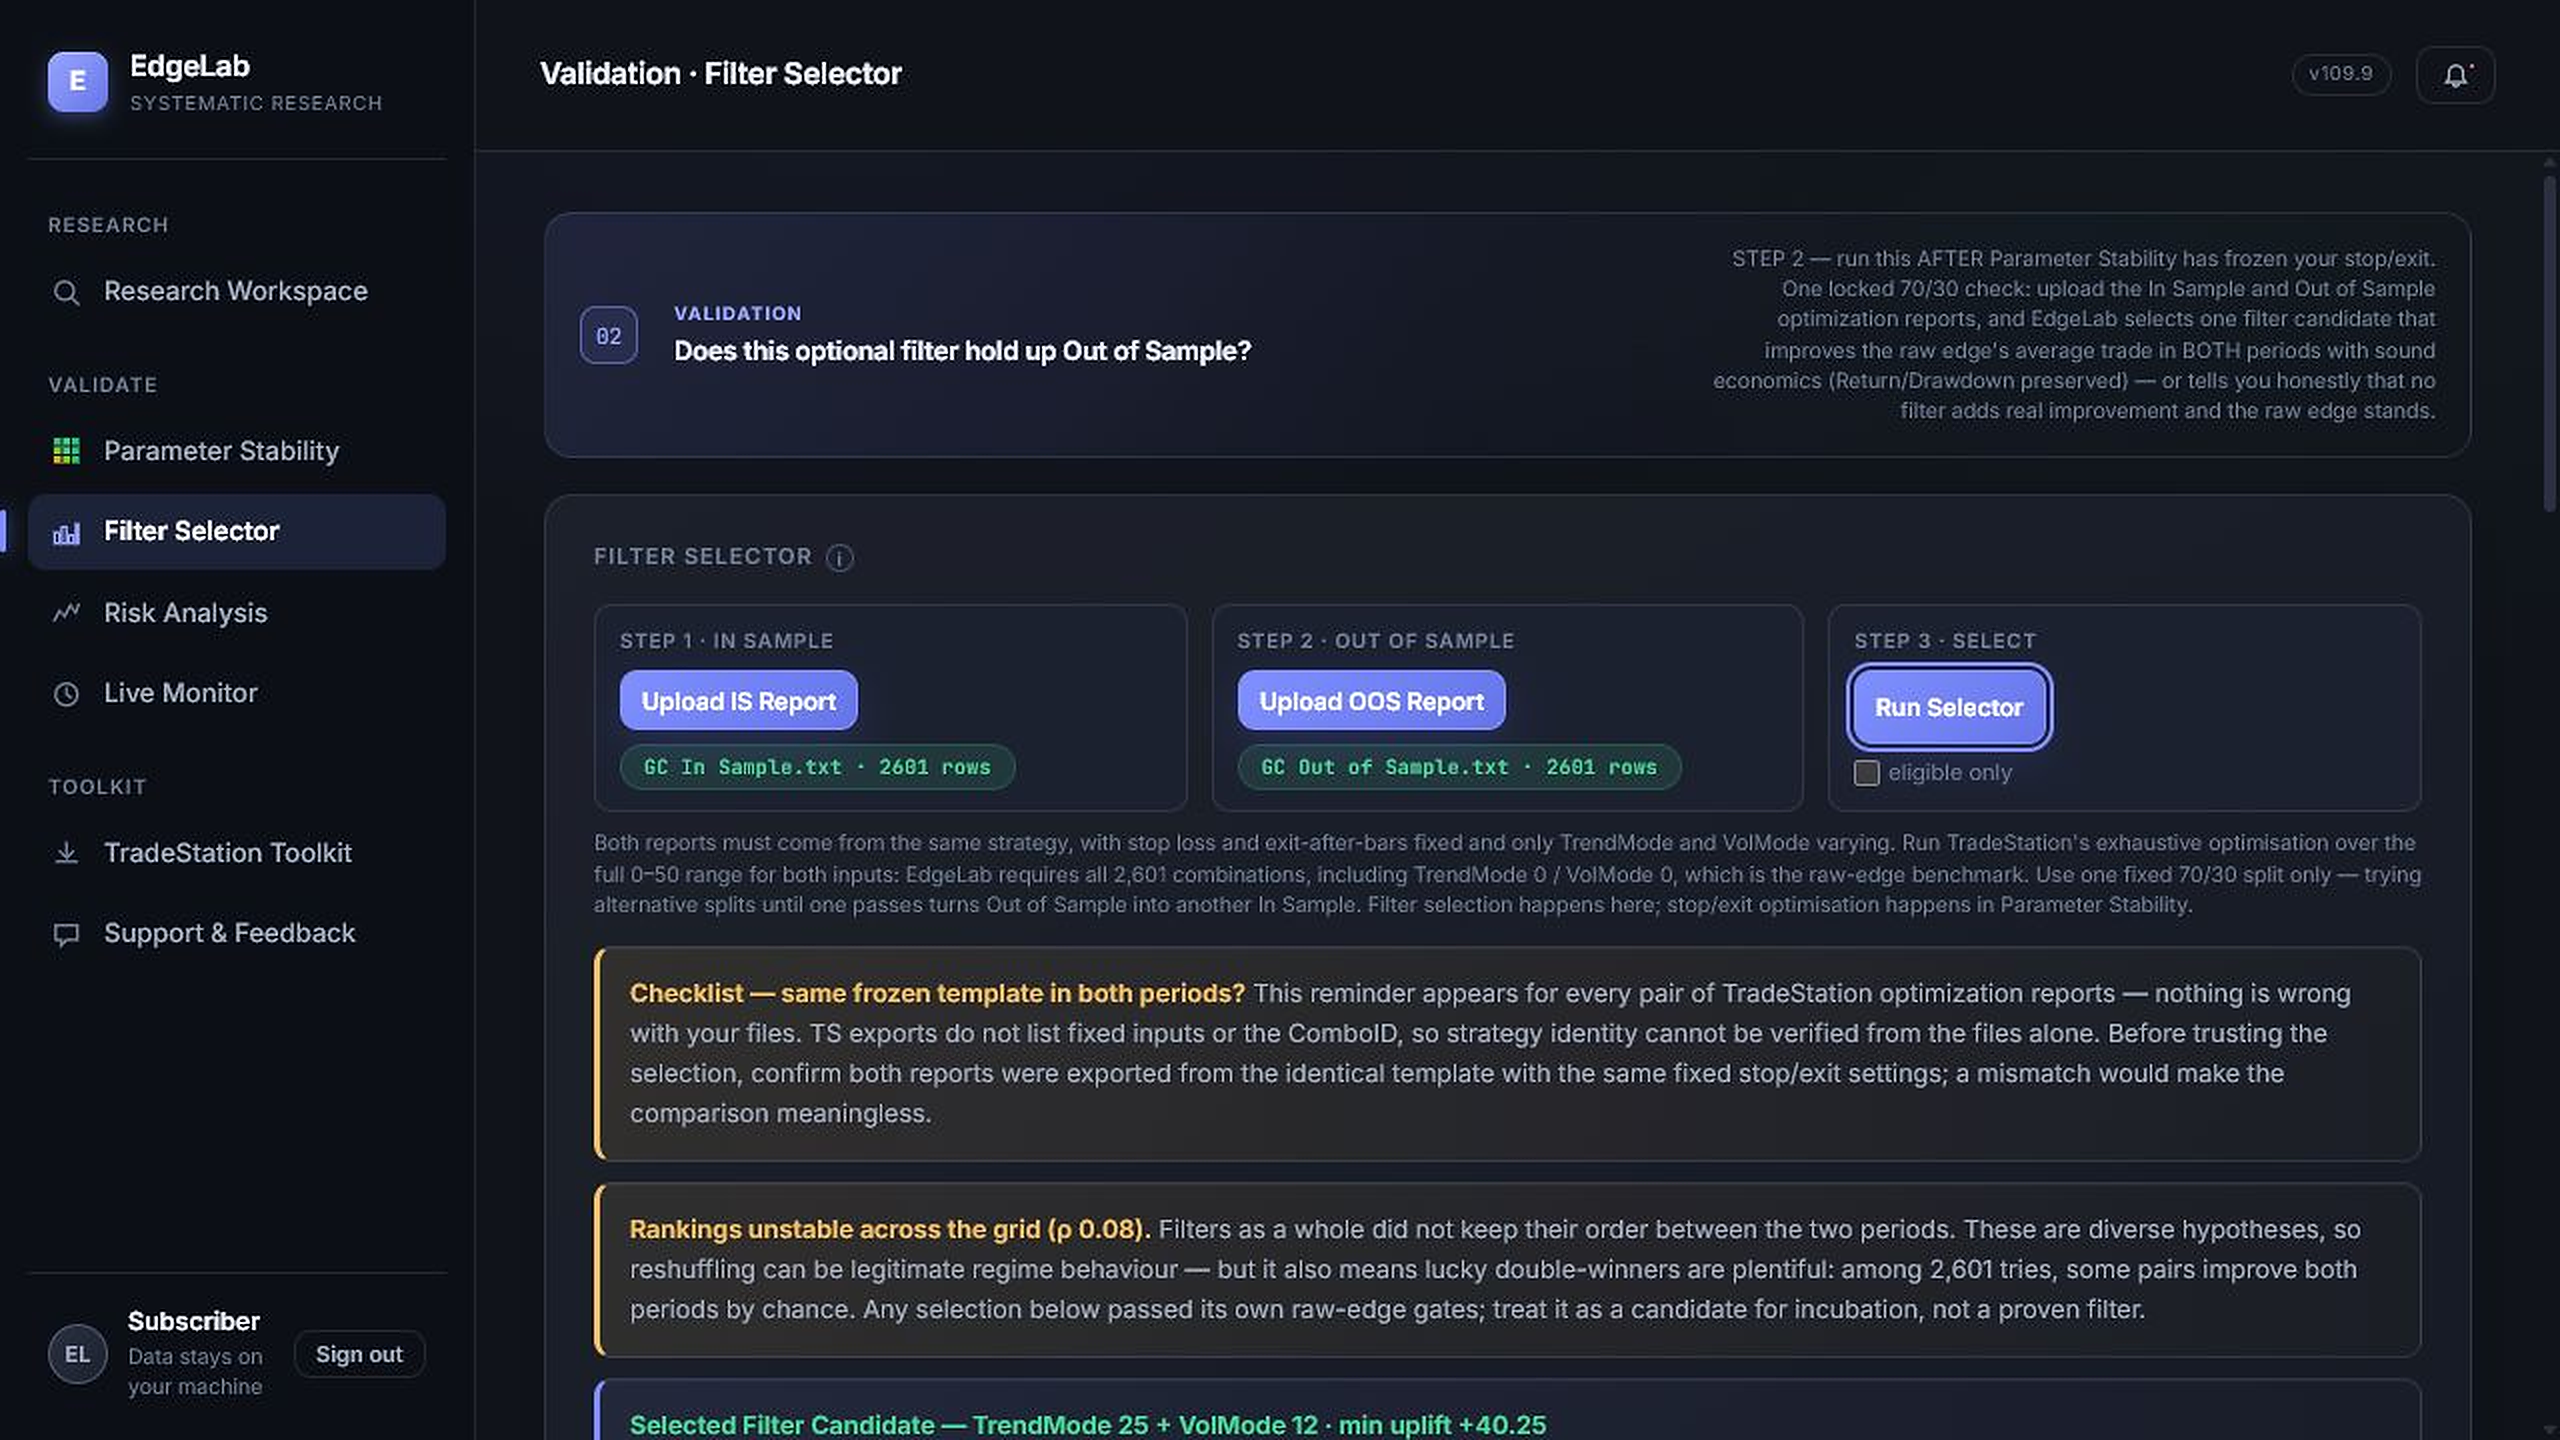Click the EL user avatar

pyautogui.click(x=77, y=1354)
